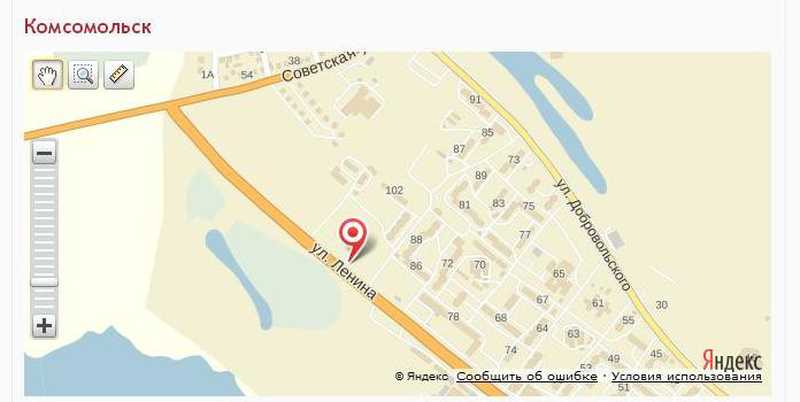Viewport: 800px width, 402px height.
Task: Click building number 102 on map
Action: click(x=394, y=190)
